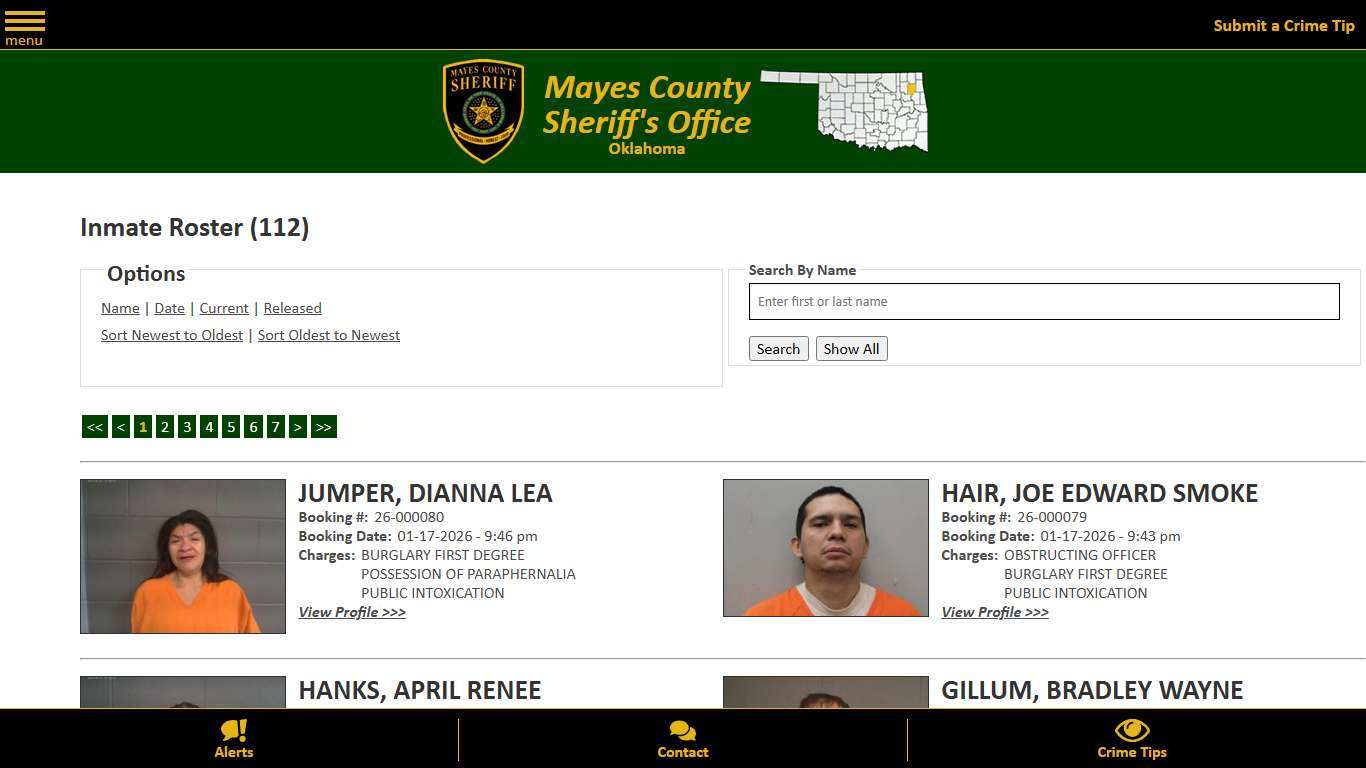Open Joe Hair's mugshot thumbnail
The image size is (1366, 768).
pos(825,547)
